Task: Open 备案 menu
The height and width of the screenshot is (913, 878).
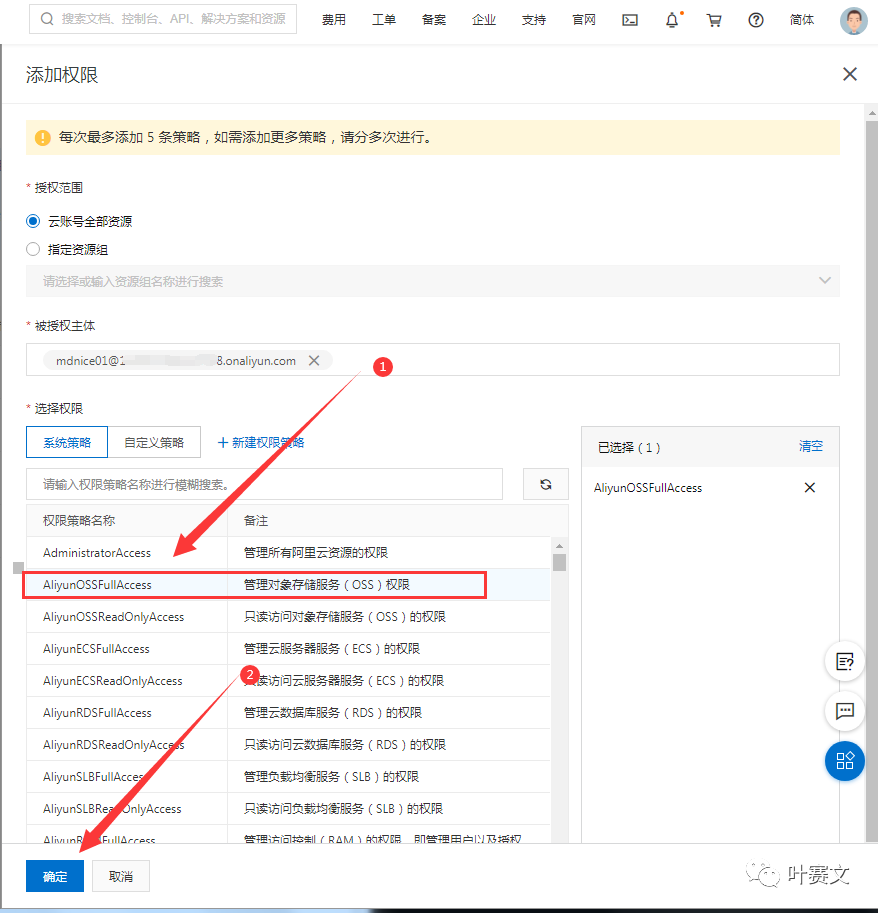Action: [434, 20]
